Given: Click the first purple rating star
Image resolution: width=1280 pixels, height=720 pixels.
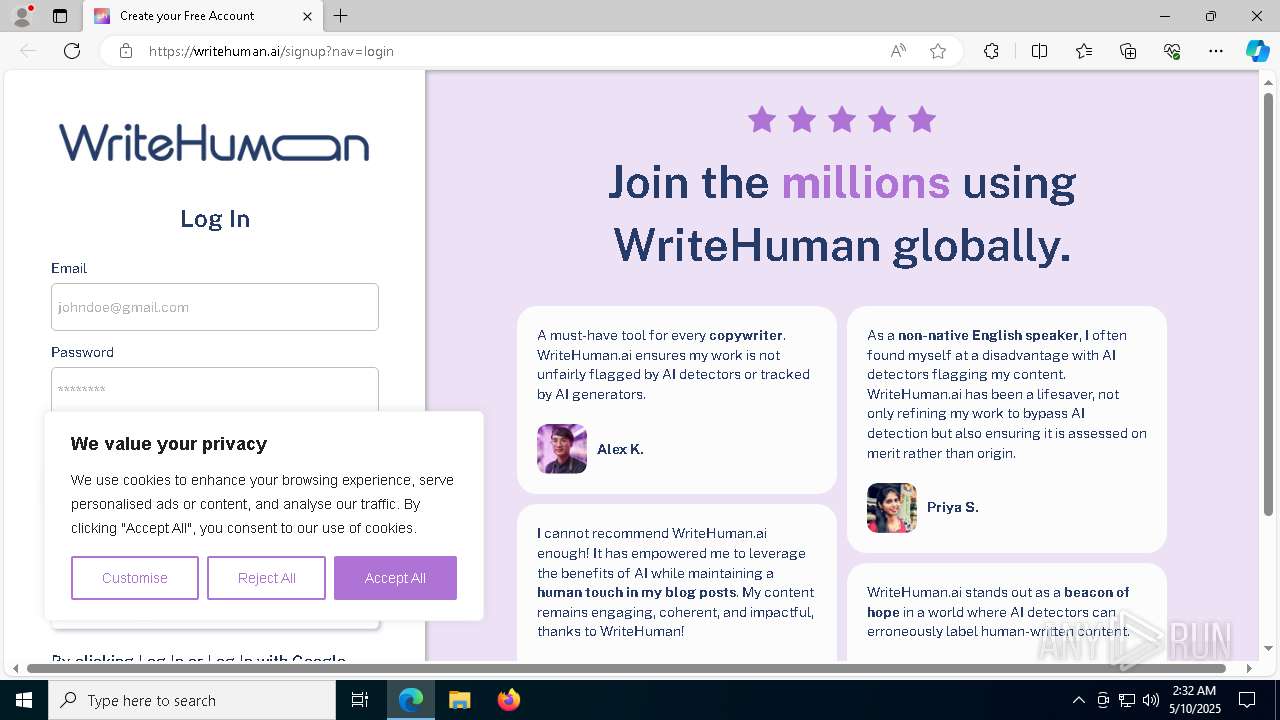Looking at the screenshot, I should click(762, 120).
